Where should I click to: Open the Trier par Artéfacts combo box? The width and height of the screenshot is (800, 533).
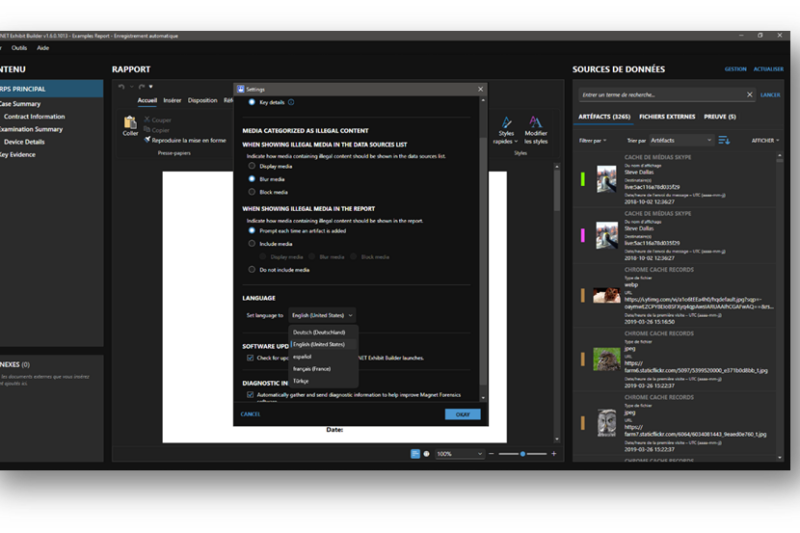click(x=681, y=140)
